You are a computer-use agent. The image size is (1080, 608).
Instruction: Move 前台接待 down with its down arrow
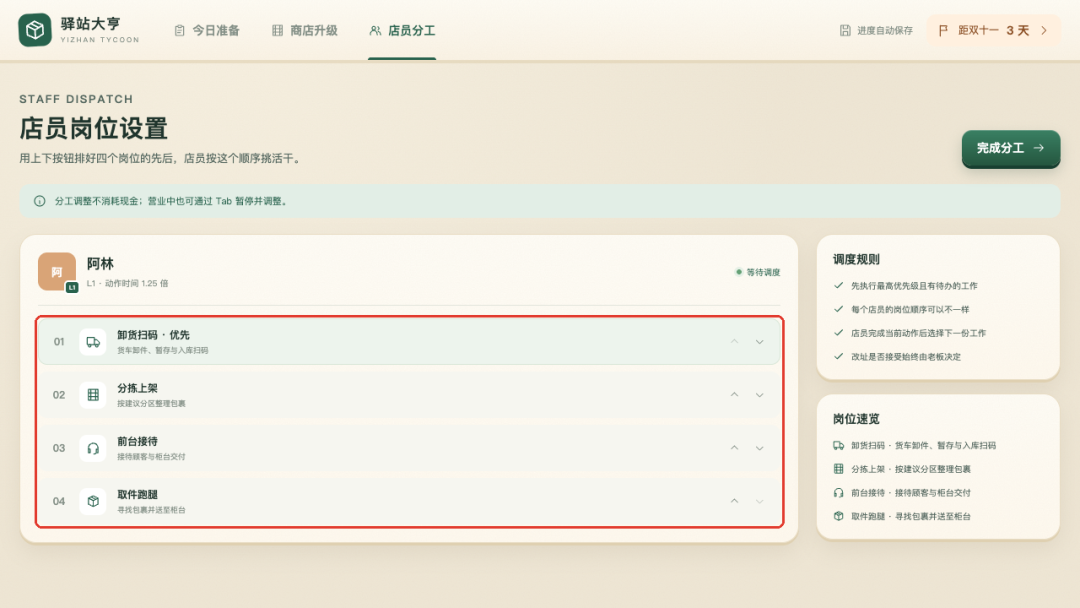pos(759,448)
